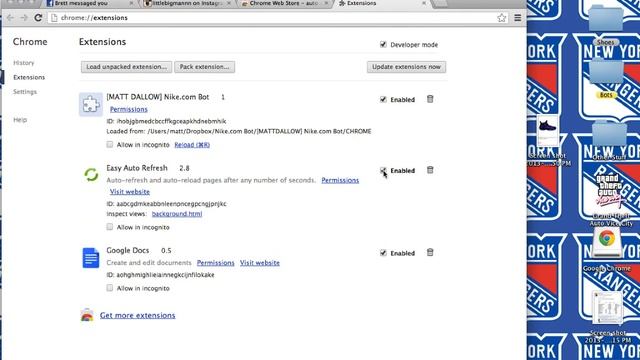
Task: Toggle the Developer mode checkbox
Action: [x=383, y=44]
